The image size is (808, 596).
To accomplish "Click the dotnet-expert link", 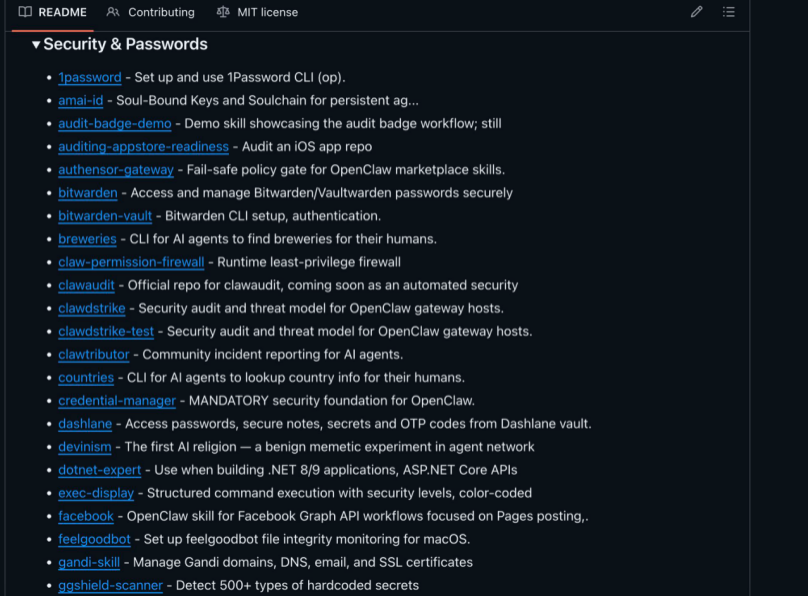I will tap(101, 470).
